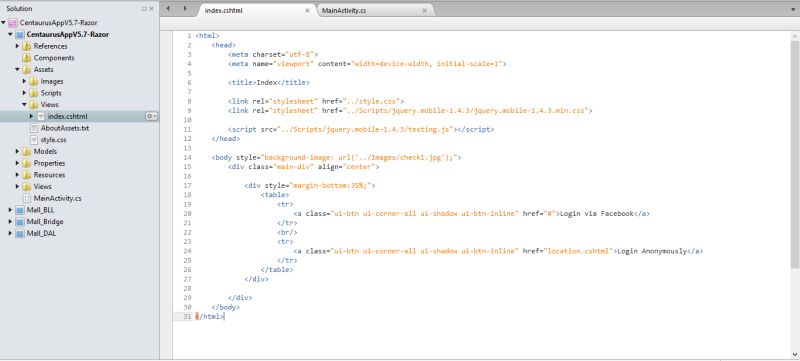Image resolution: width=800 pixels, height=361 pixels.
Task: Click the Properties folder icon
Action: coord(27,163)
